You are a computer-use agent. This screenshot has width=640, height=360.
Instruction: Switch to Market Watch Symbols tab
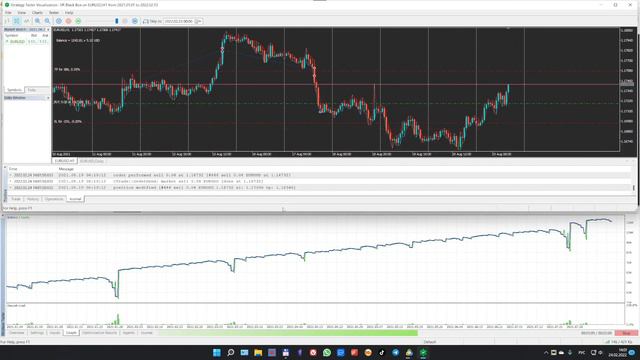pyautogui.click(x=14, y=90)
